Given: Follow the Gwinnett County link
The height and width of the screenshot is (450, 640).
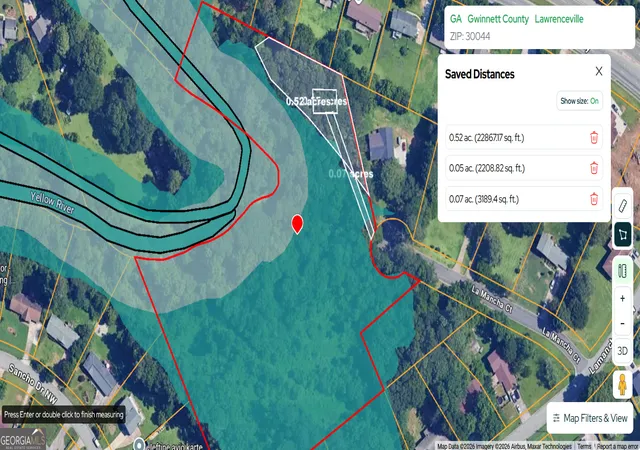Looking at the screenshot, I should point(498,19).
